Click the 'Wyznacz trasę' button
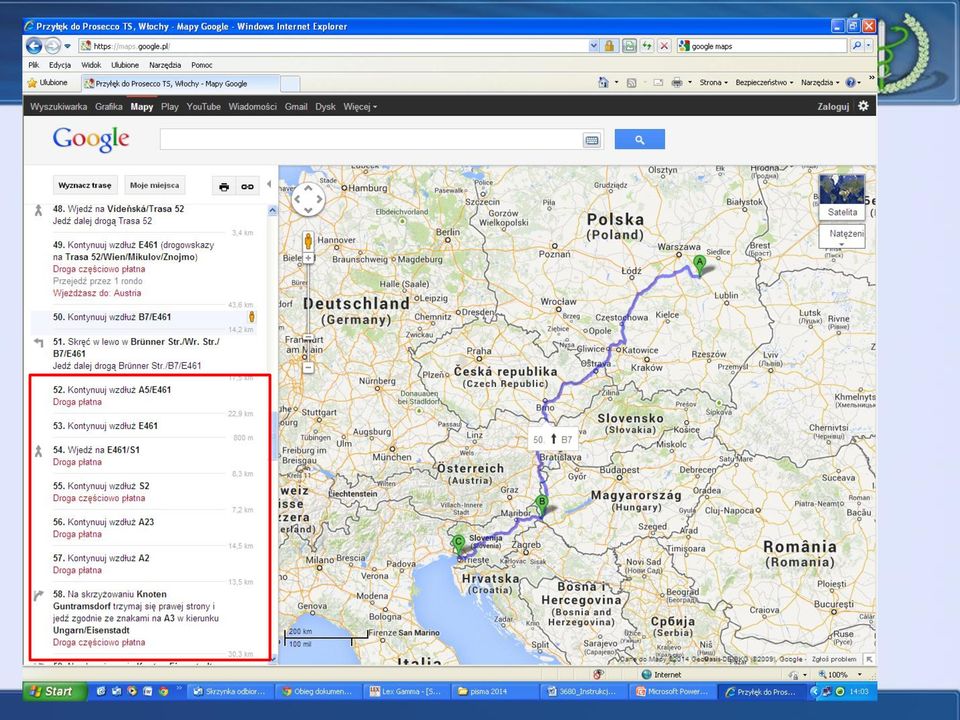The height and width of the screenshot is (720, 960). tap(85, 185)
